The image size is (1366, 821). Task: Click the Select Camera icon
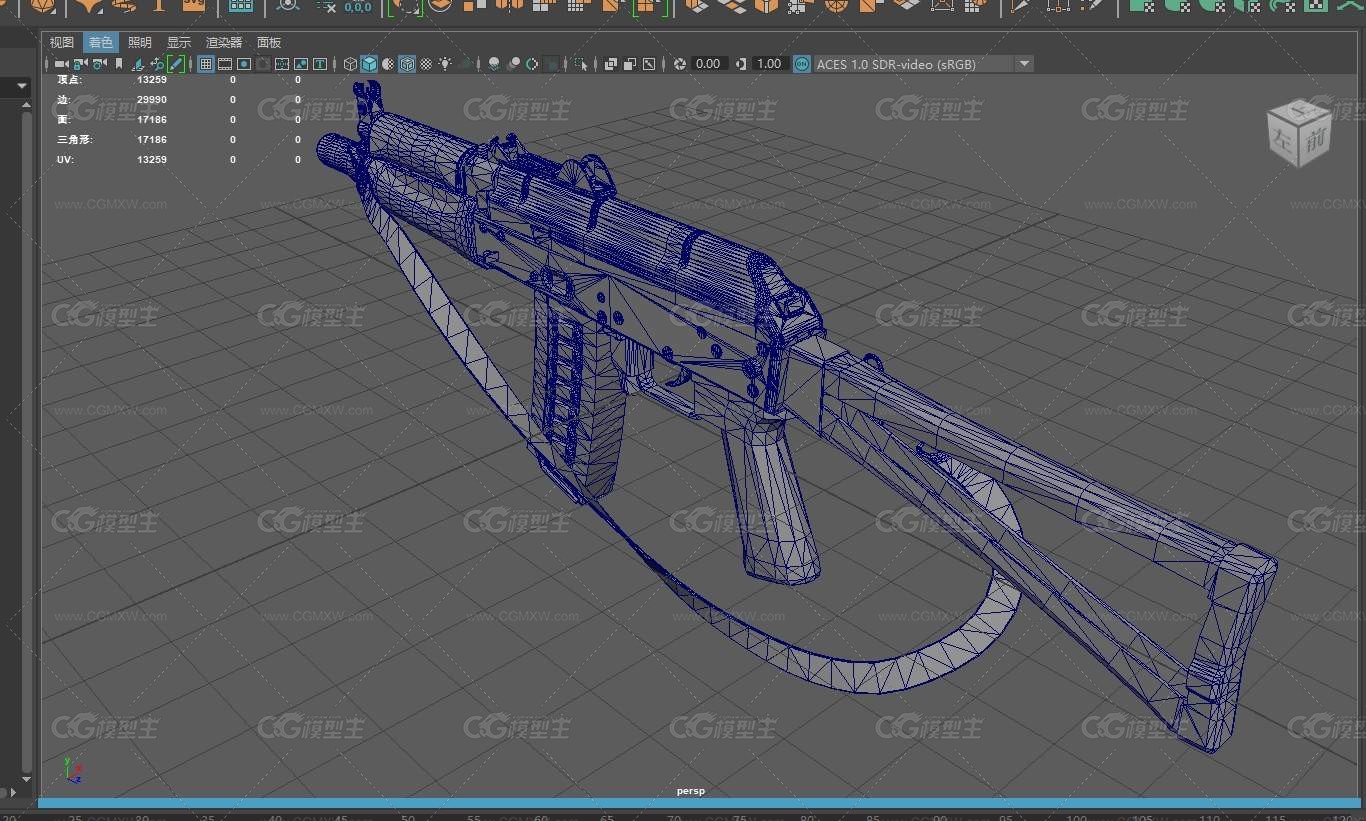[60, 64]
